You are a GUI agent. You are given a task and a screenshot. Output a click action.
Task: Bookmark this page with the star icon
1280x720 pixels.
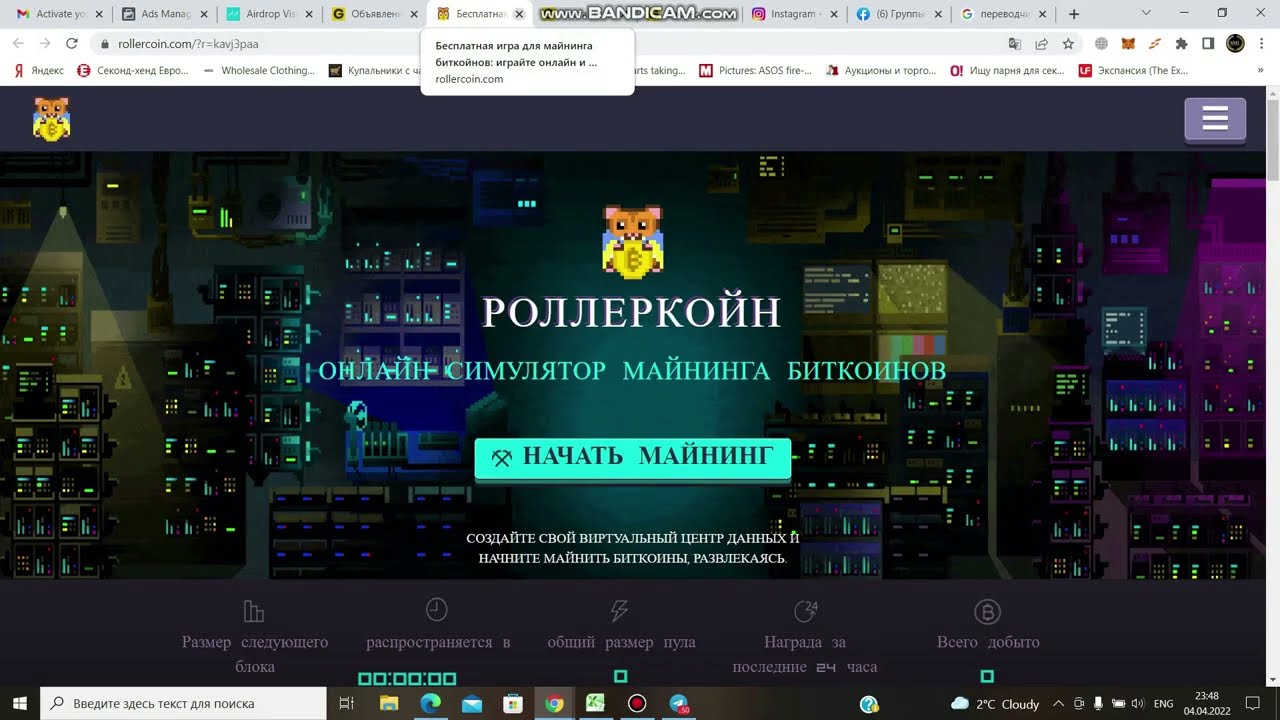click(1068, 44)
